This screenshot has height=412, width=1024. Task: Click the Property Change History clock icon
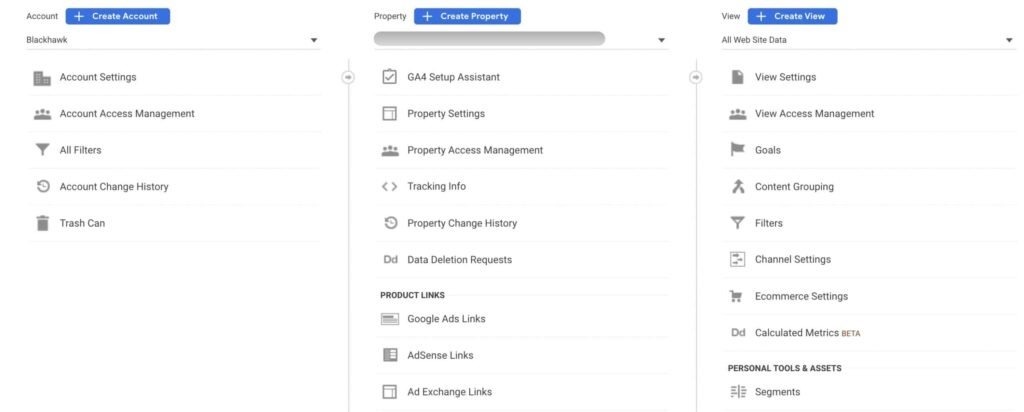point(390,223)
